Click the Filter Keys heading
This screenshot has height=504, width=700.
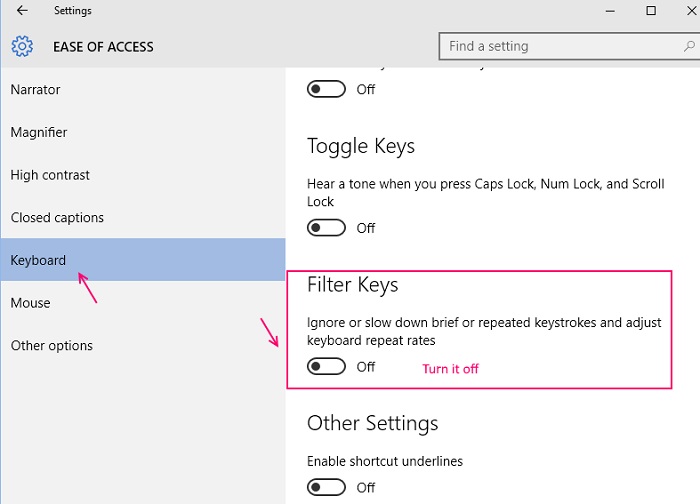click(x=352, y=285)
